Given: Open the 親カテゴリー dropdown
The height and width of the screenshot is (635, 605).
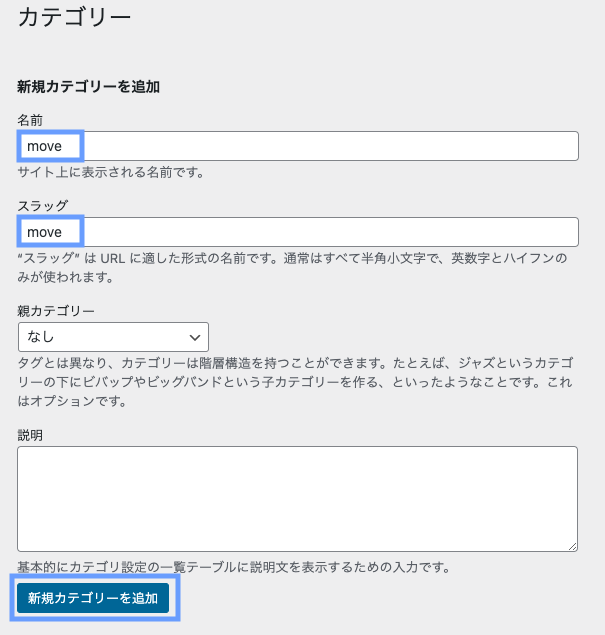Looking at the screenshot, I should (112, 337).
